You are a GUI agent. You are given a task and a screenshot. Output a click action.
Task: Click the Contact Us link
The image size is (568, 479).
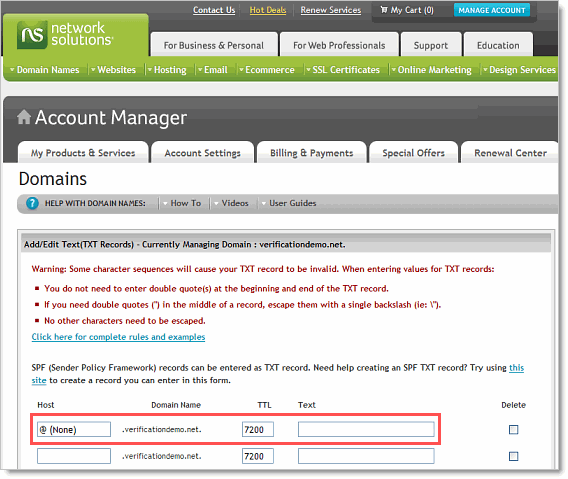click(x=214, y=10)
